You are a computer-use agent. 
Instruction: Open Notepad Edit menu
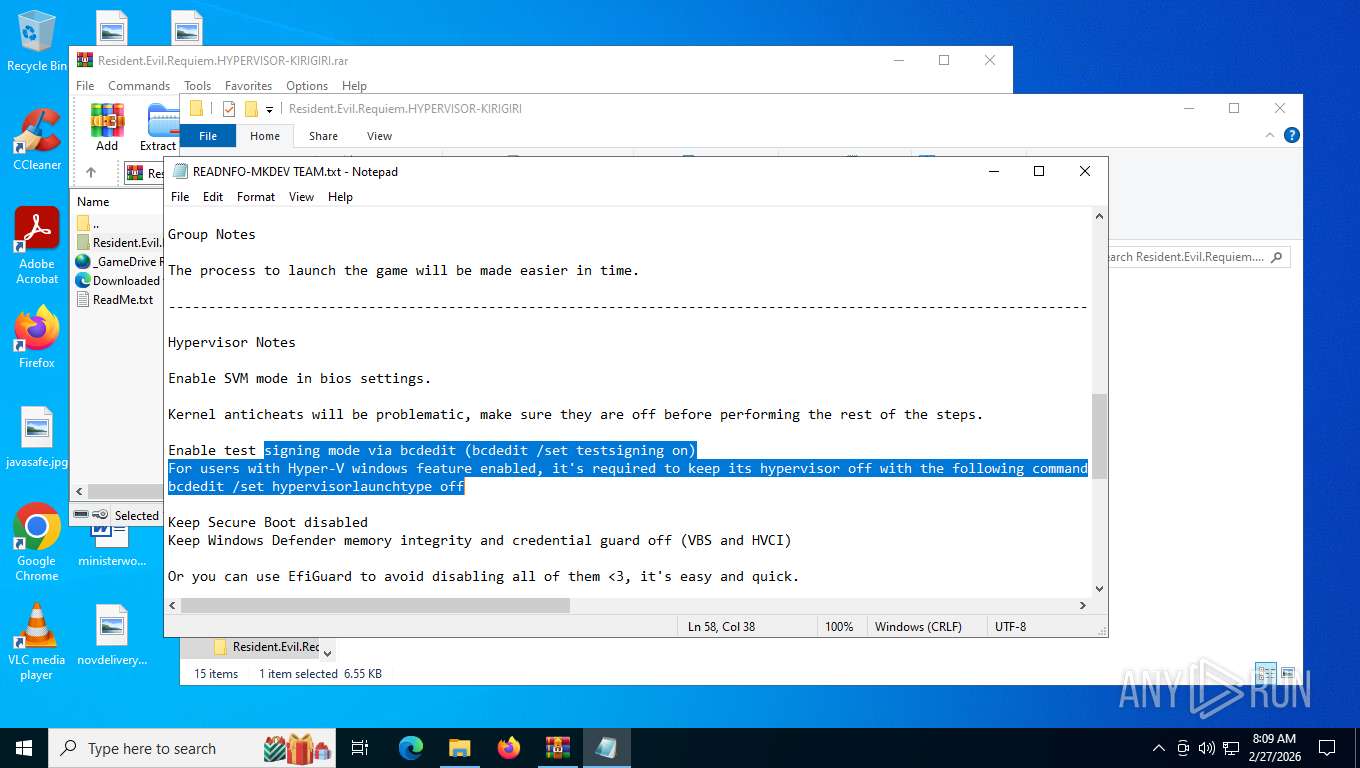click(213, 197)
